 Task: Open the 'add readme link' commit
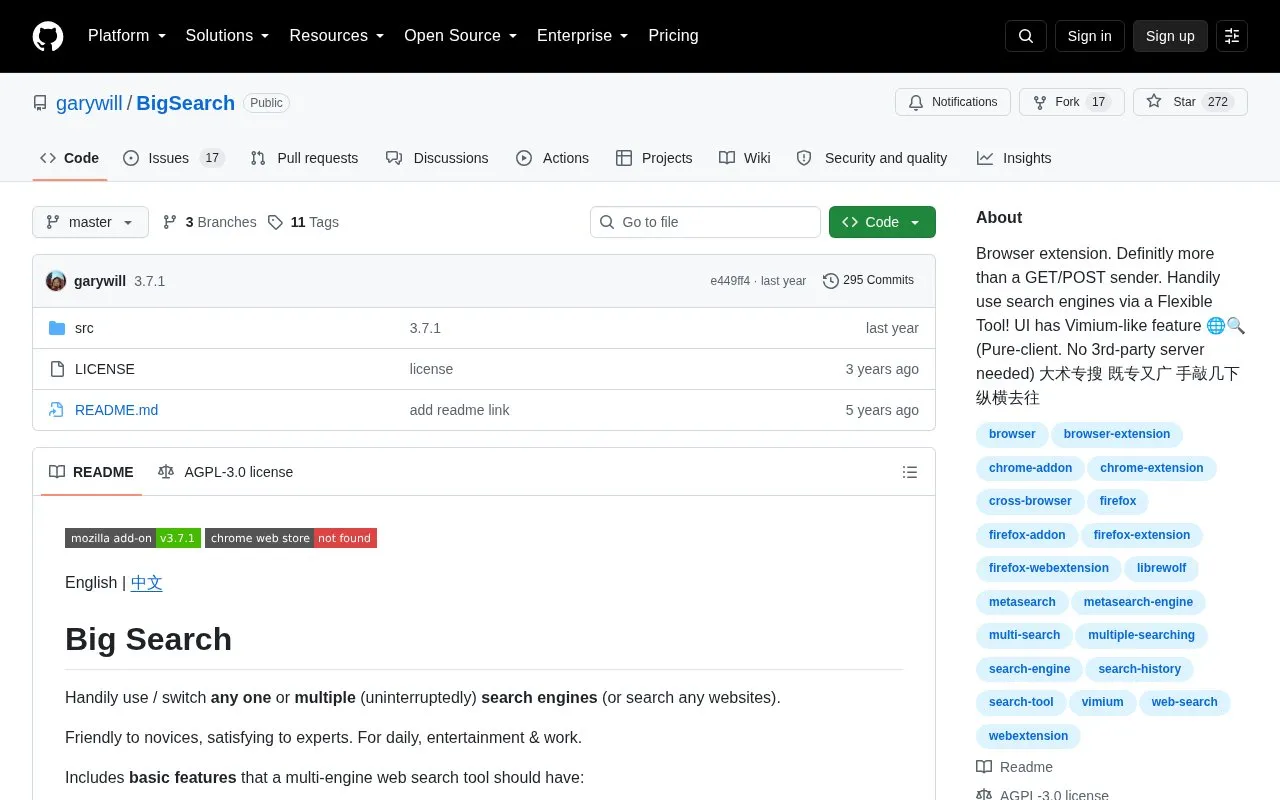pyautogui.click(x=460, y=410)
